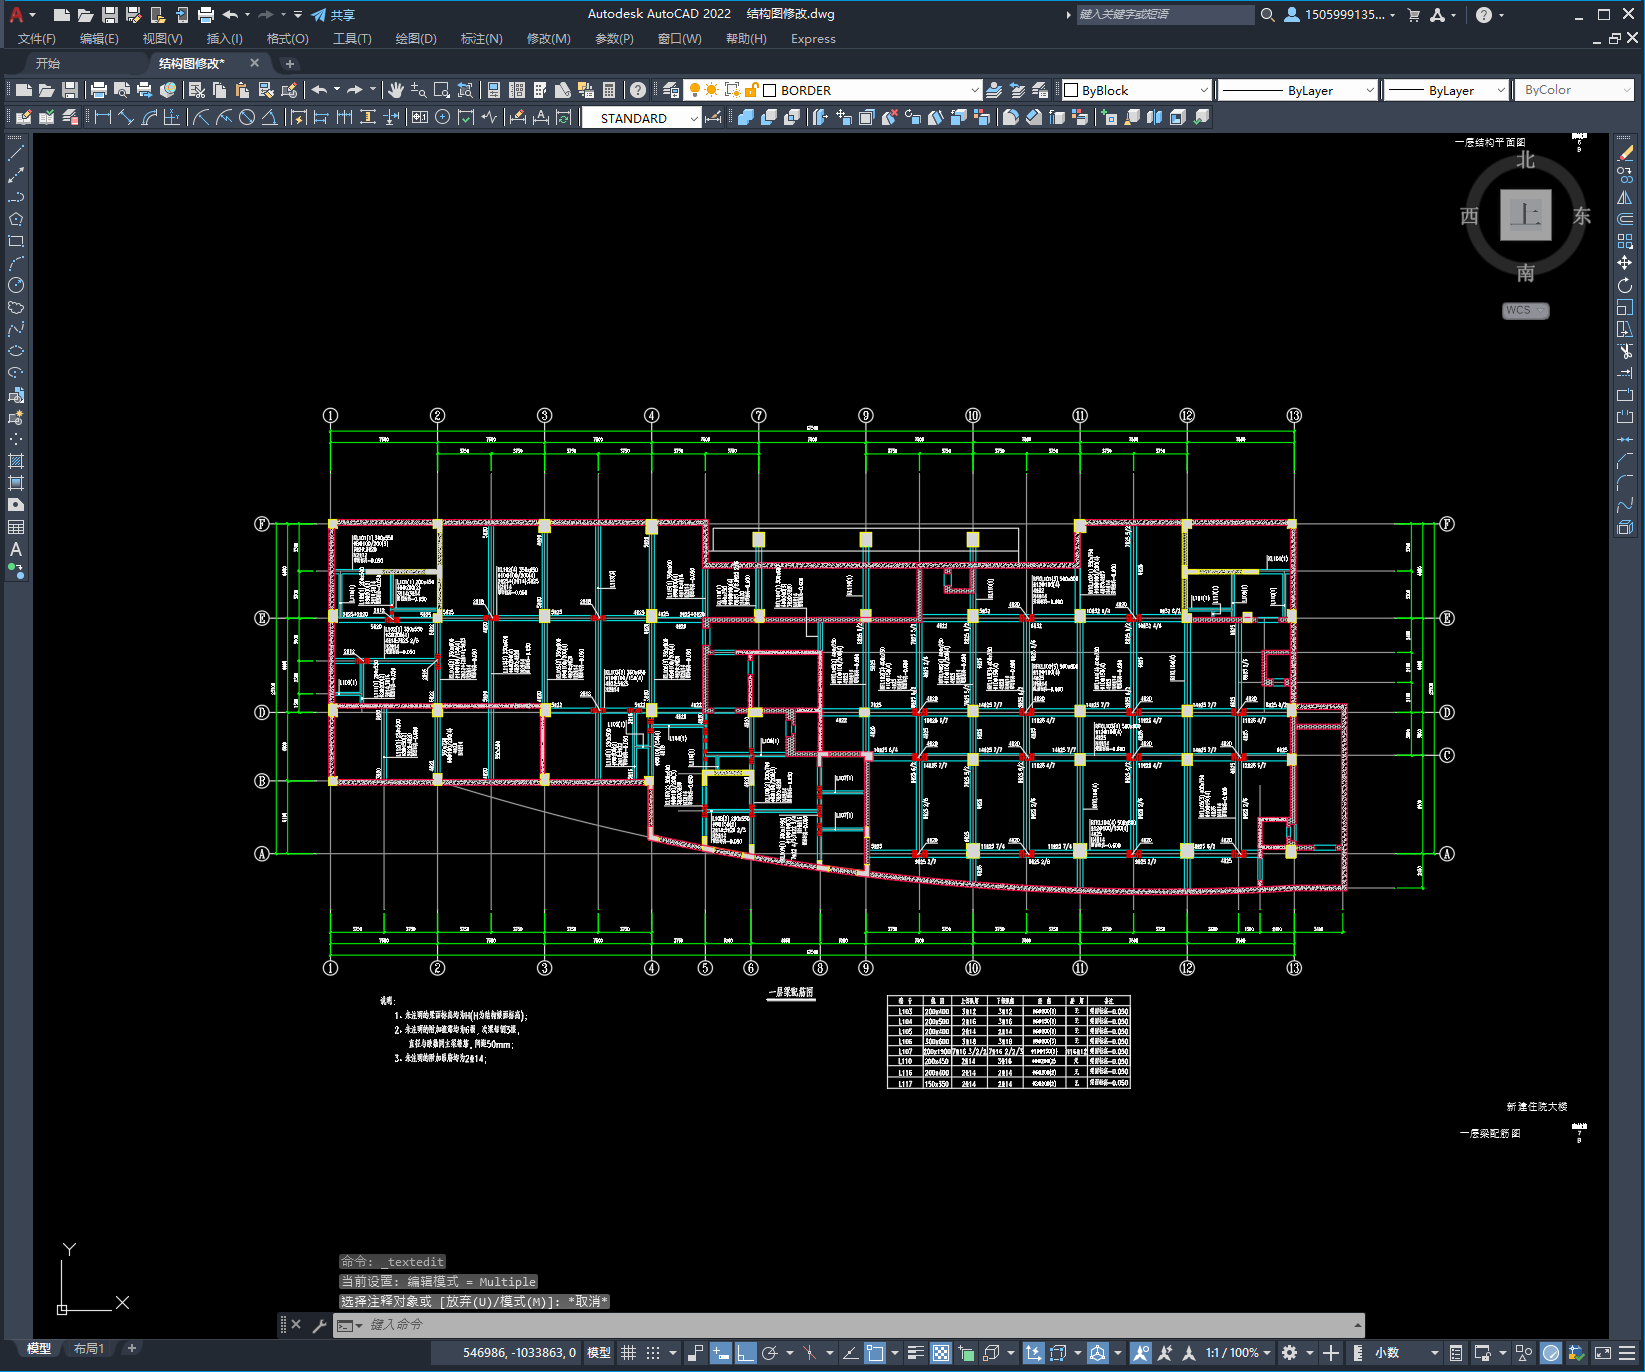
Task: Select the Rotate tool in the modify toolbar
Action: [x=1625, y=285]
